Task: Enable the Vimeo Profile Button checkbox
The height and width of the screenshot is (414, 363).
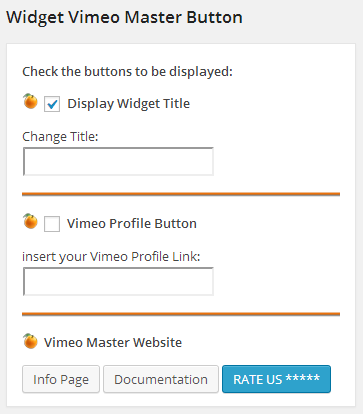Action: (52, 224)
